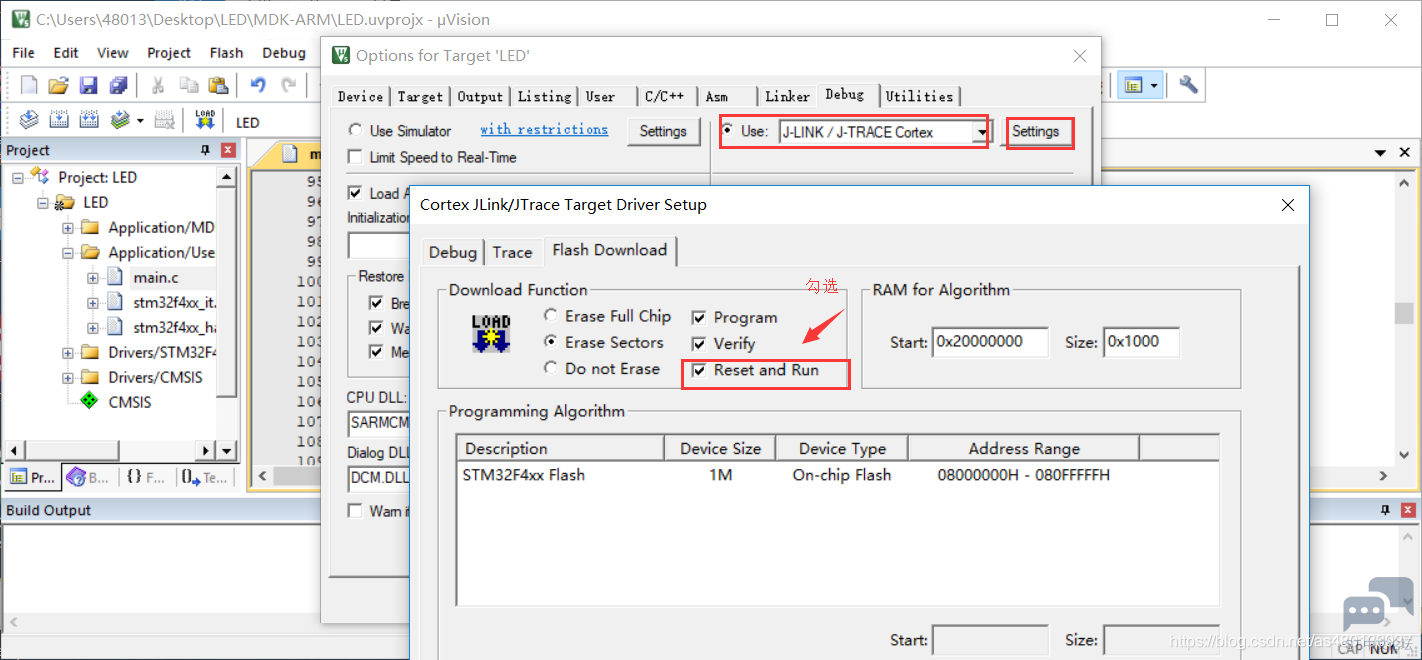Switch to the Utilities tab
Screen dimensions: 1422x660
[919, 96]
